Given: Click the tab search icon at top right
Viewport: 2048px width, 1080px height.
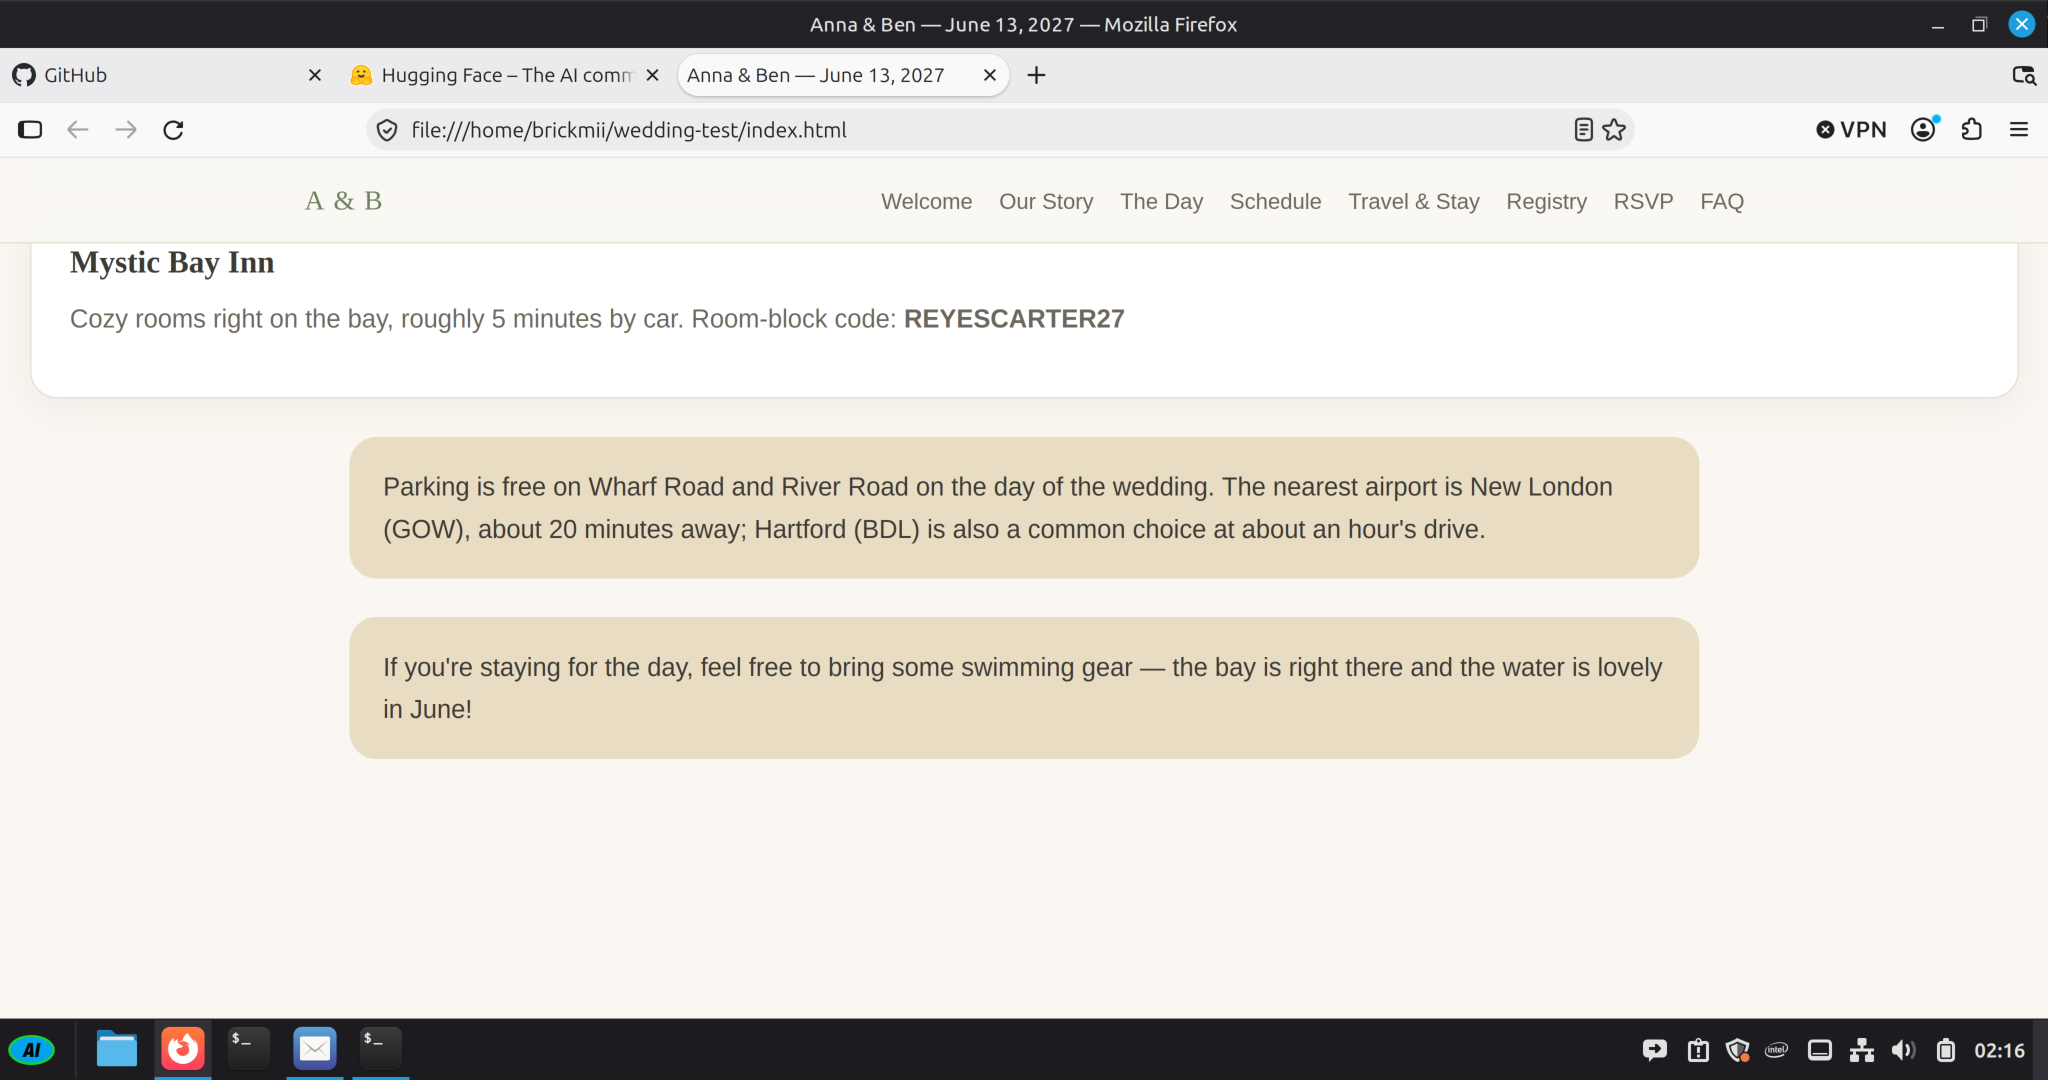Looking at the screenshot, I should pos(2023,75).
